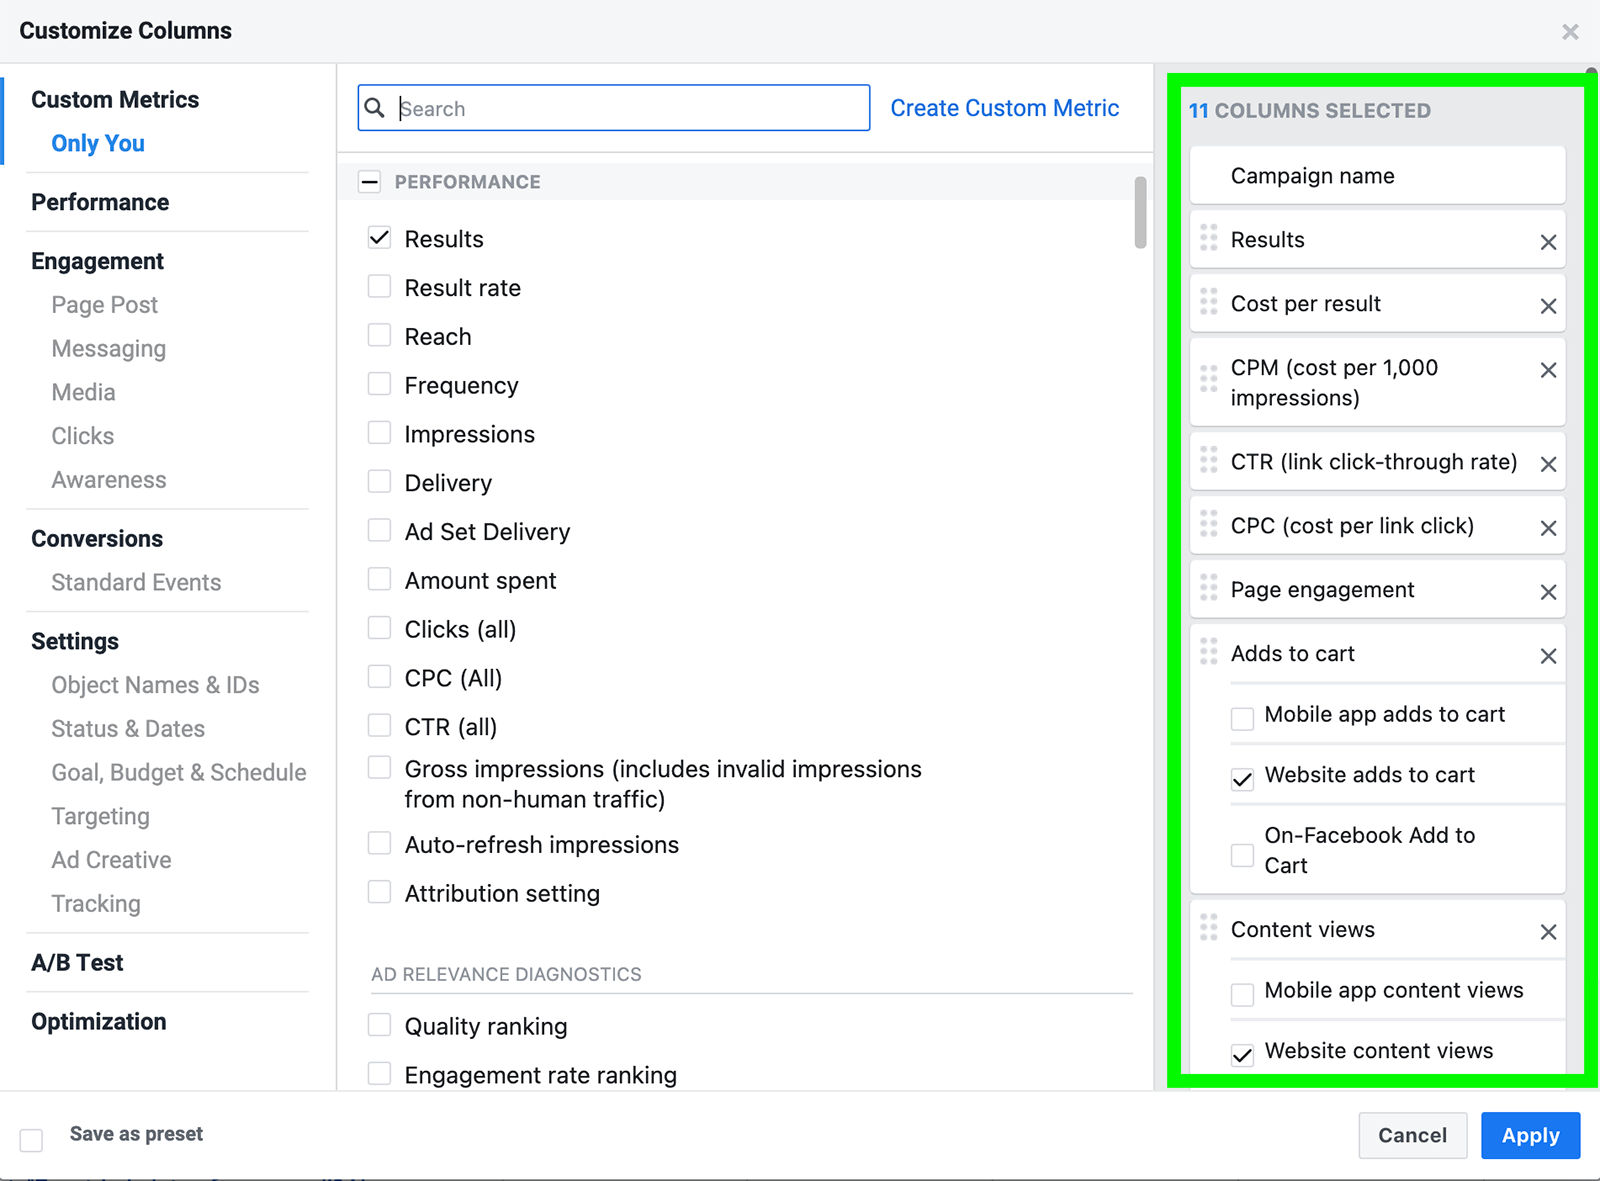Remove Adds to cart column
Screen dimensions: 1600x1181
1548,656
